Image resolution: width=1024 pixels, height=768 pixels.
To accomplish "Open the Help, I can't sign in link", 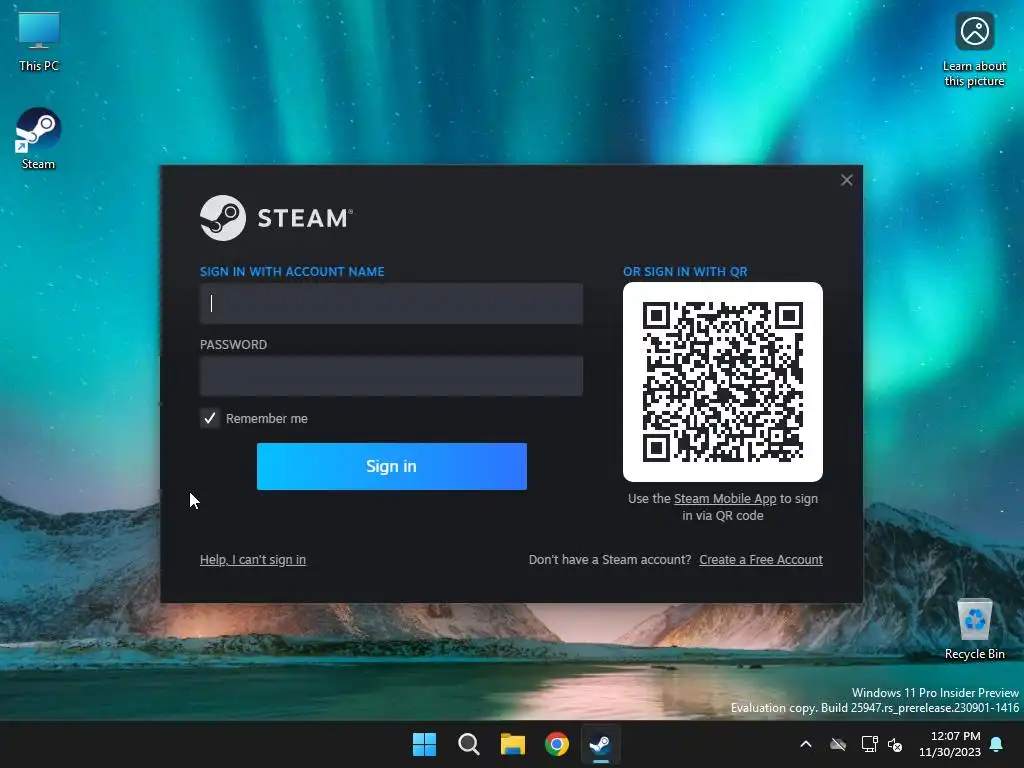I will coord(253,560).
